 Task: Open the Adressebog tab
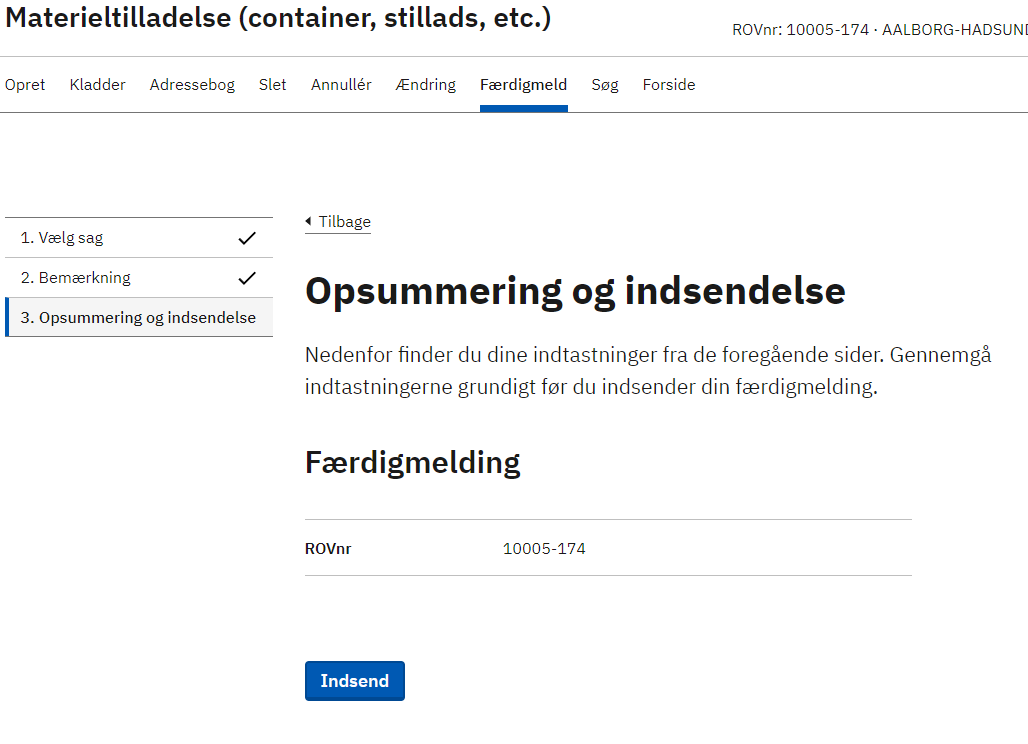coord(192,85)
